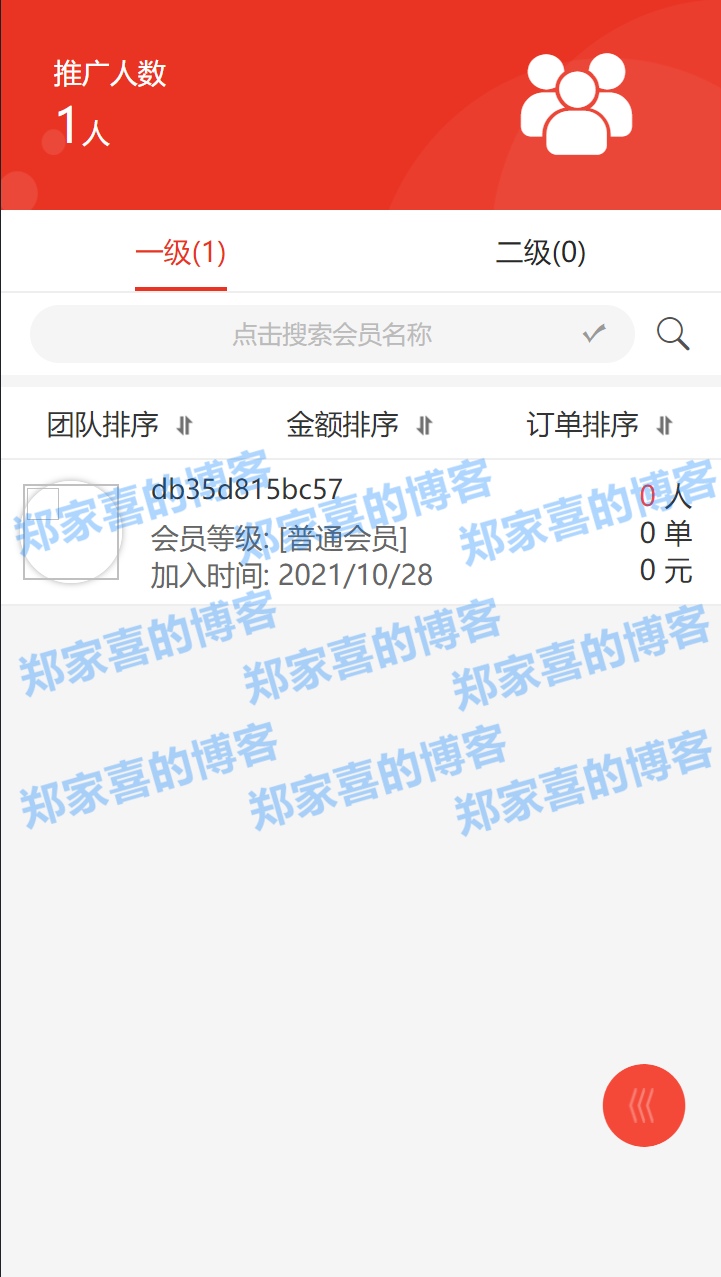Select the 会员等级: [普通会员] text
This screenshot has height=1277, width=721.
pos(279,540)
